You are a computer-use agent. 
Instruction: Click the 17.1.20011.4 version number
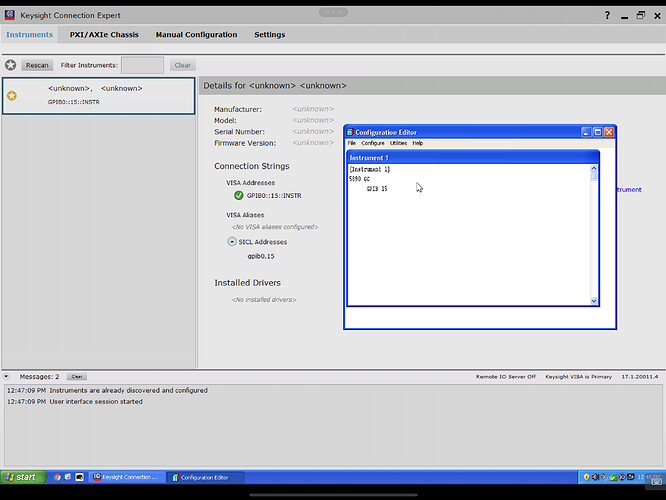(640, 376)
